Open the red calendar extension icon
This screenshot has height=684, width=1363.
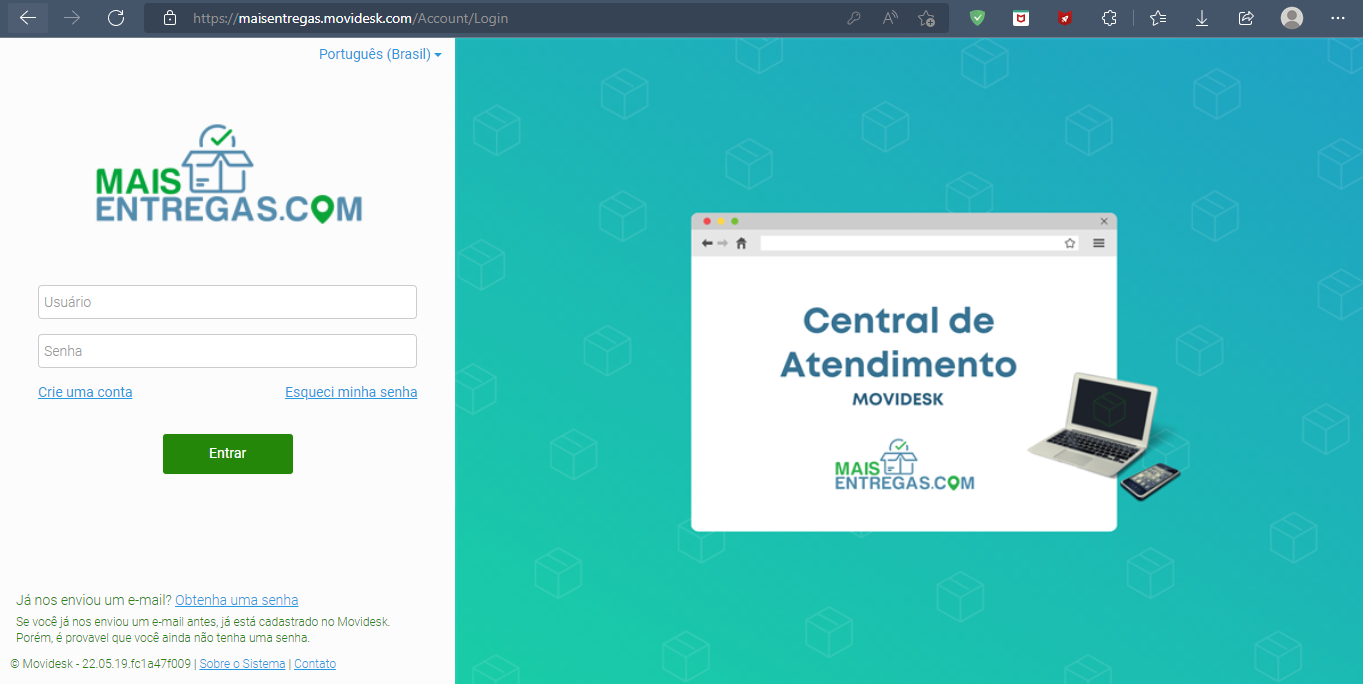click(x=1021, y=18)
